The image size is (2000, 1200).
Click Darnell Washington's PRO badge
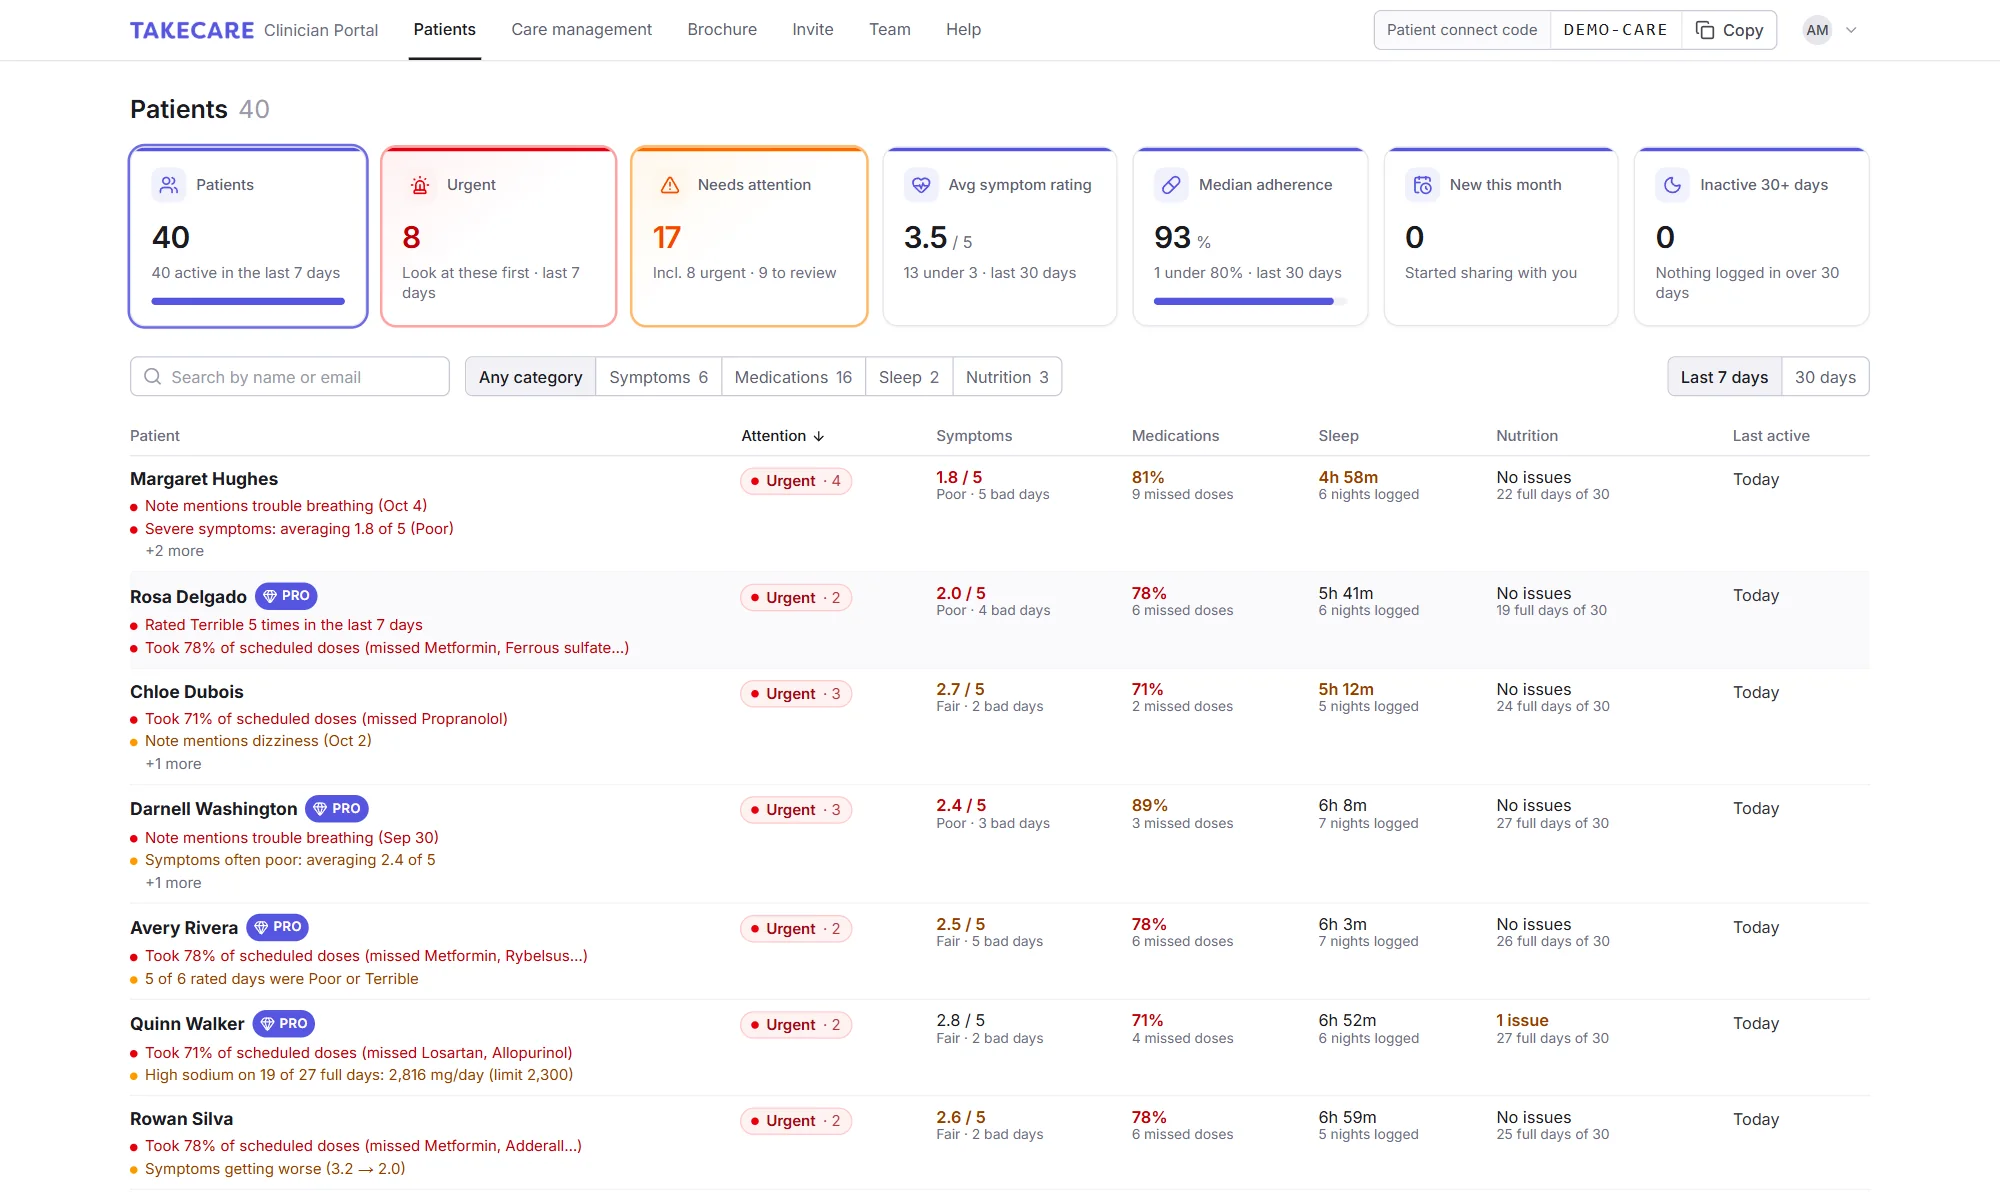click(337, 809)
